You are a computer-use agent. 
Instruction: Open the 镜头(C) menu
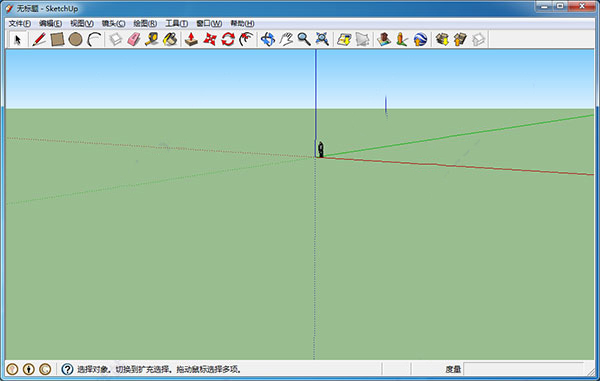click(x=113, y=24)
